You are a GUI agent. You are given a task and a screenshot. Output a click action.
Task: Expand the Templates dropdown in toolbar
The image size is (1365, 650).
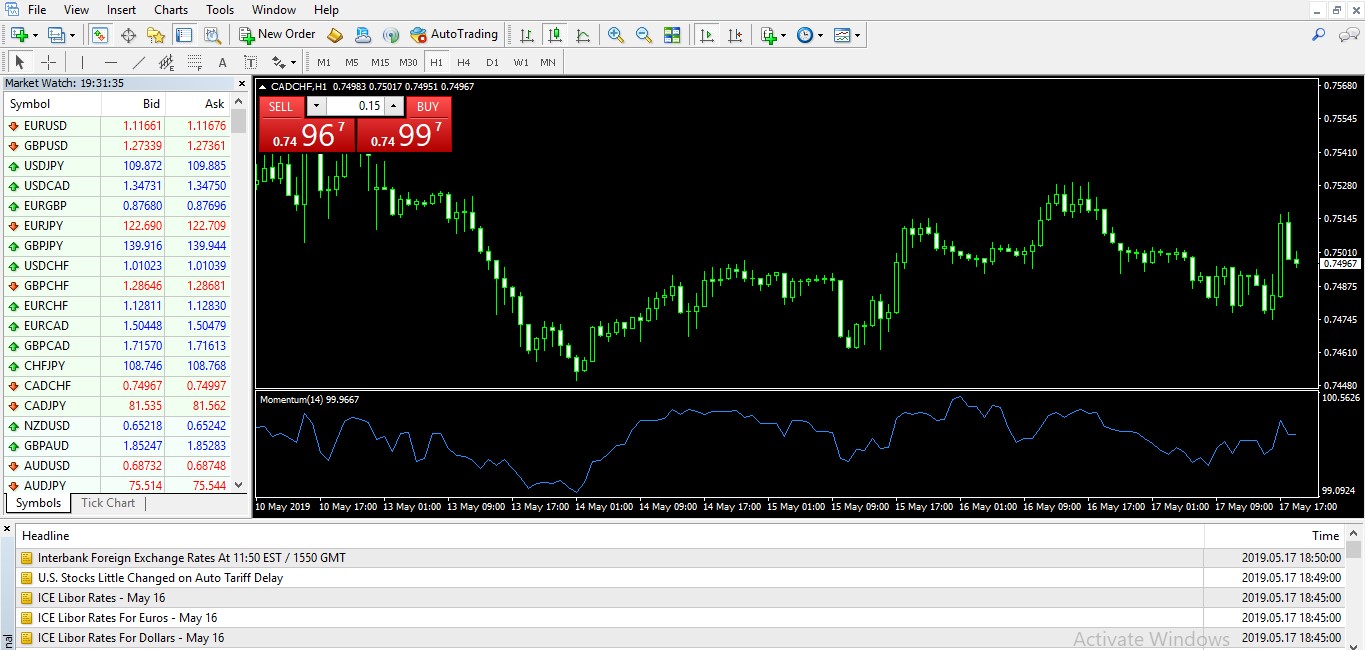point(857,35)
